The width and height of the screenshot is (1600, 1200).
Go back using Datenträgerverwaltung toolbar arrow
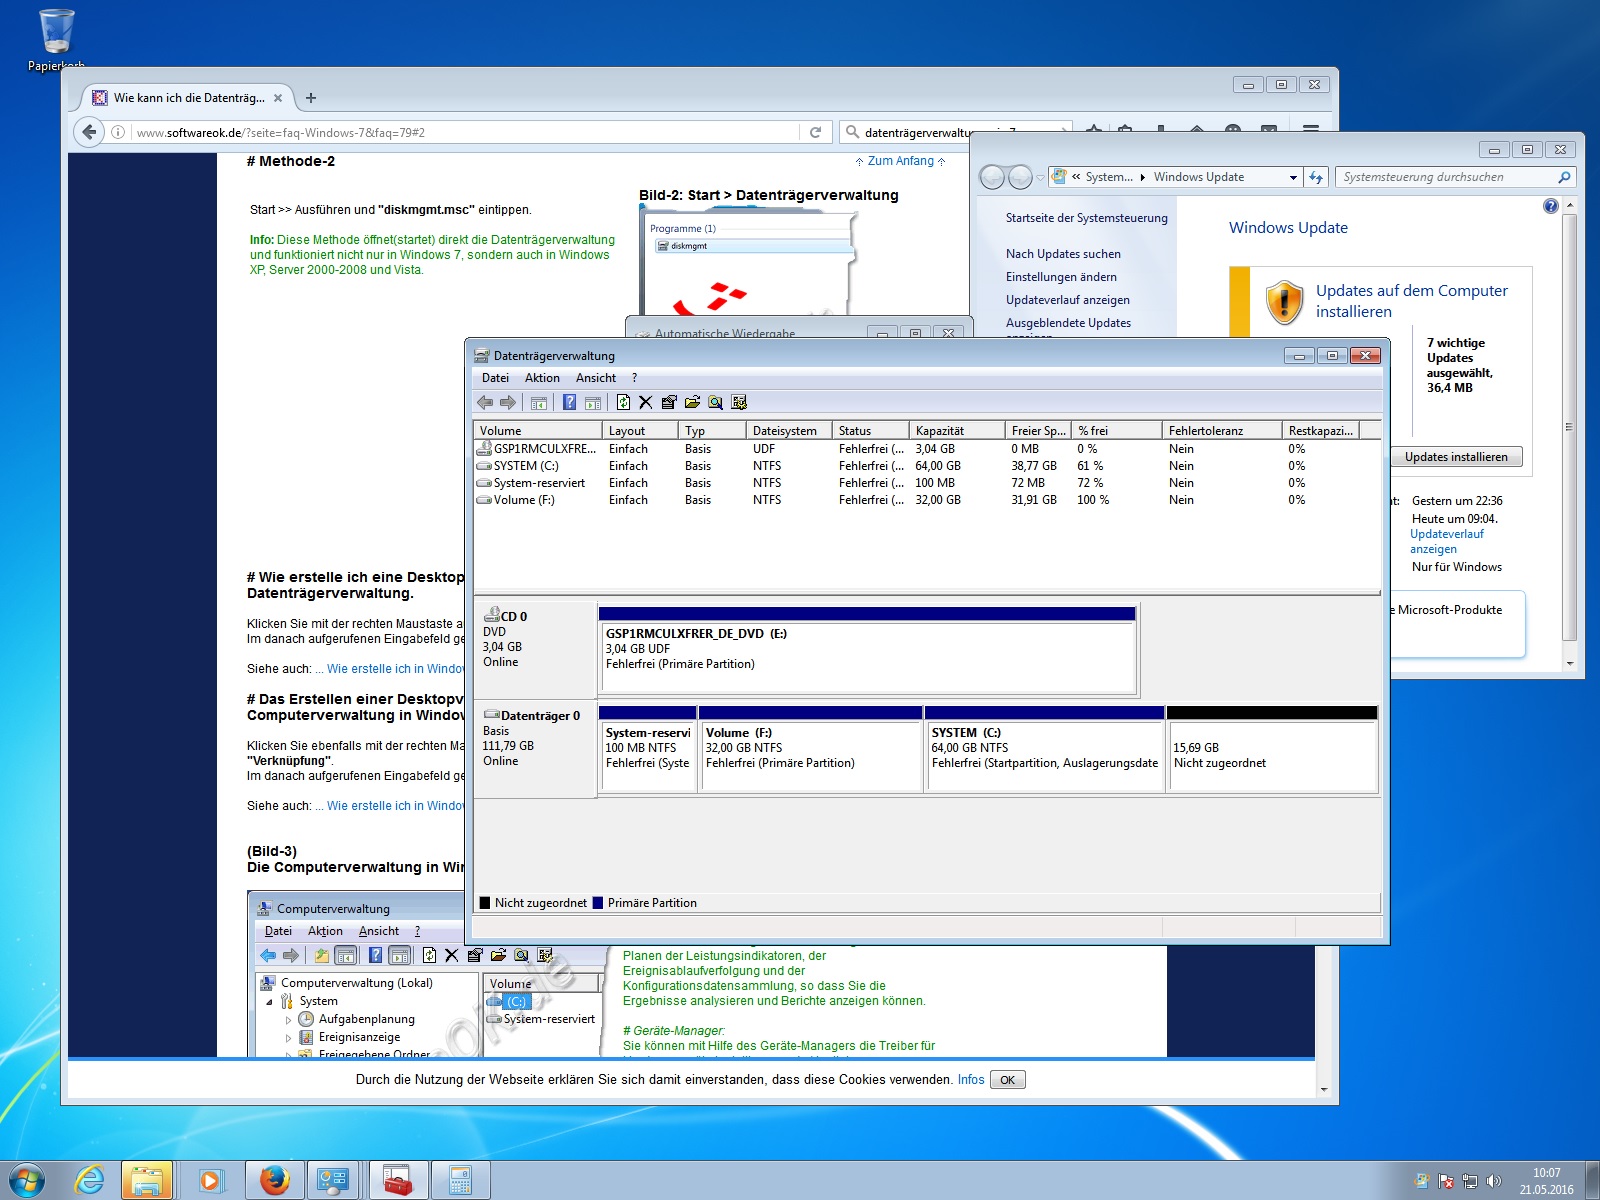pyautogui.click(x=485, y=402)
